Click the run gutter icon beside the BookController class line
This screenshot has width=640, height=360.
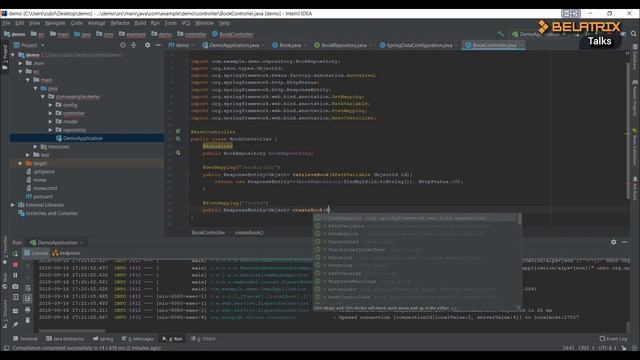click(x=178, y=139)
